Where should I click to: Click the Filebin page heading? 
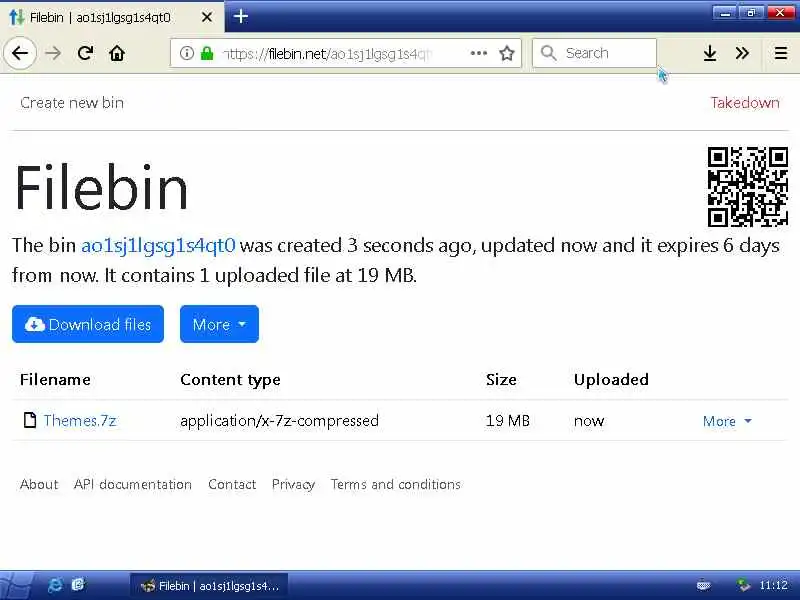(x=101, y=187)
